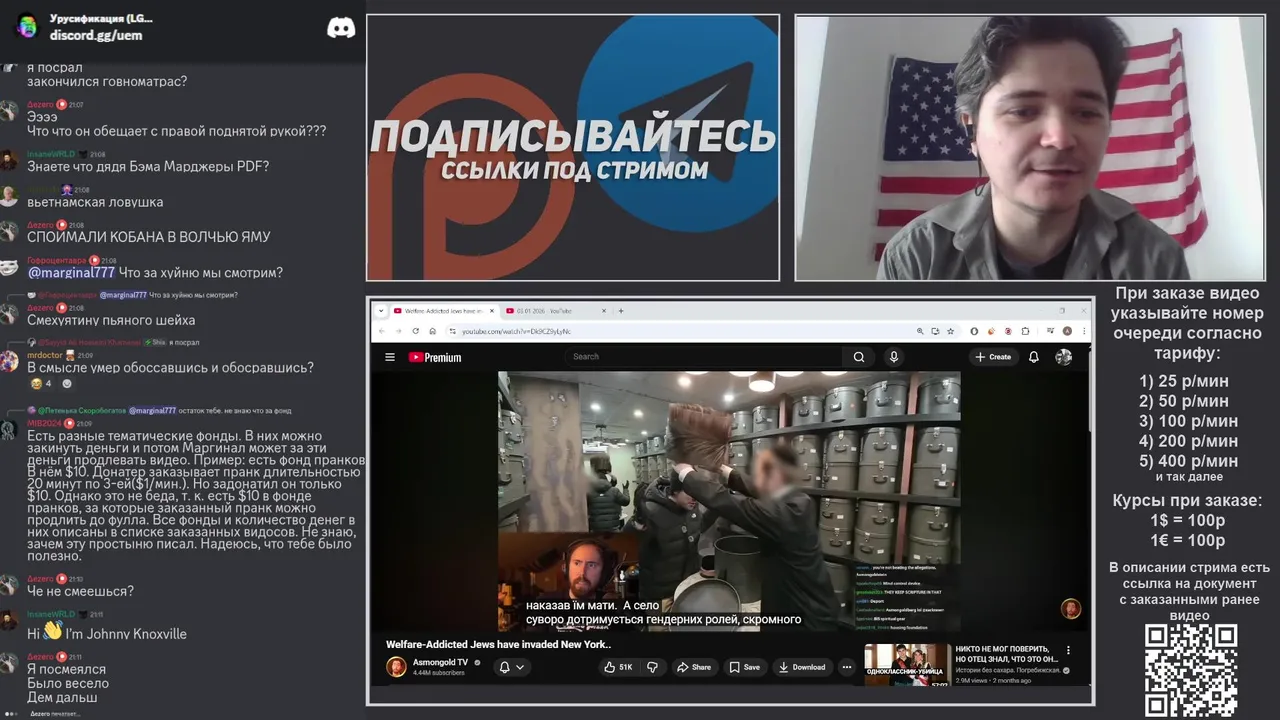This screenshot has width=1280, height=720.
Task: Click the Download button under the video
Action: tap(802, 667)
